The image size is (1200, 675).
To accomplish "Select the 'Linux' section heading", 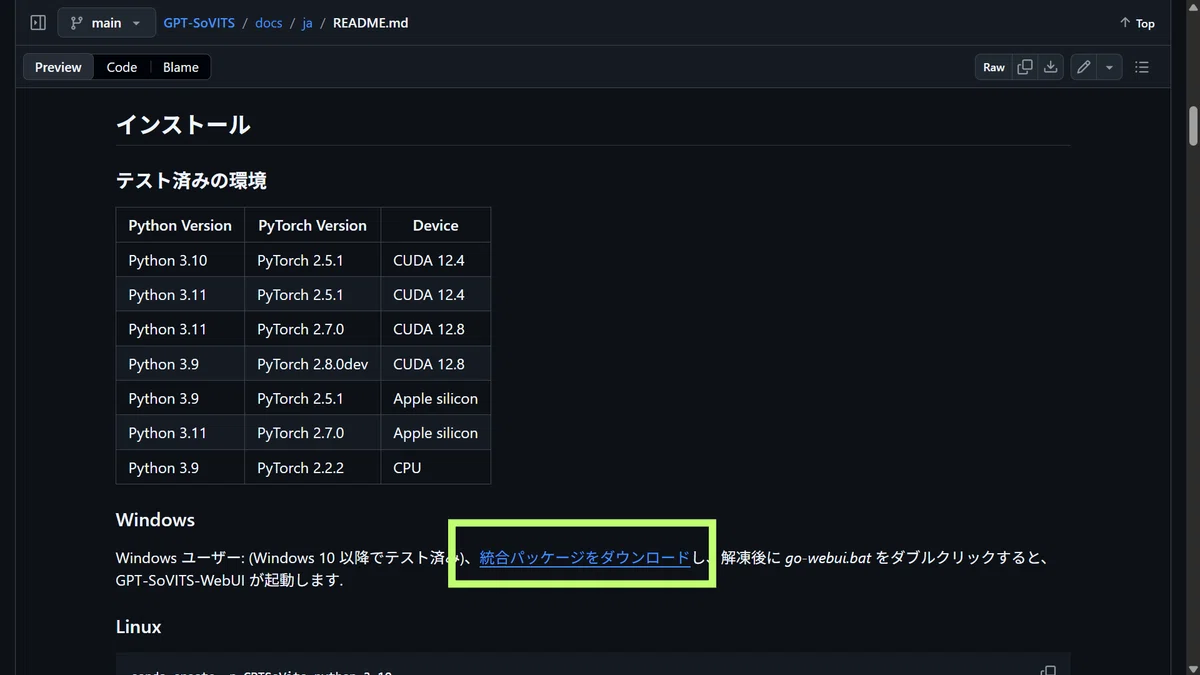I will [x=139, y=627].
